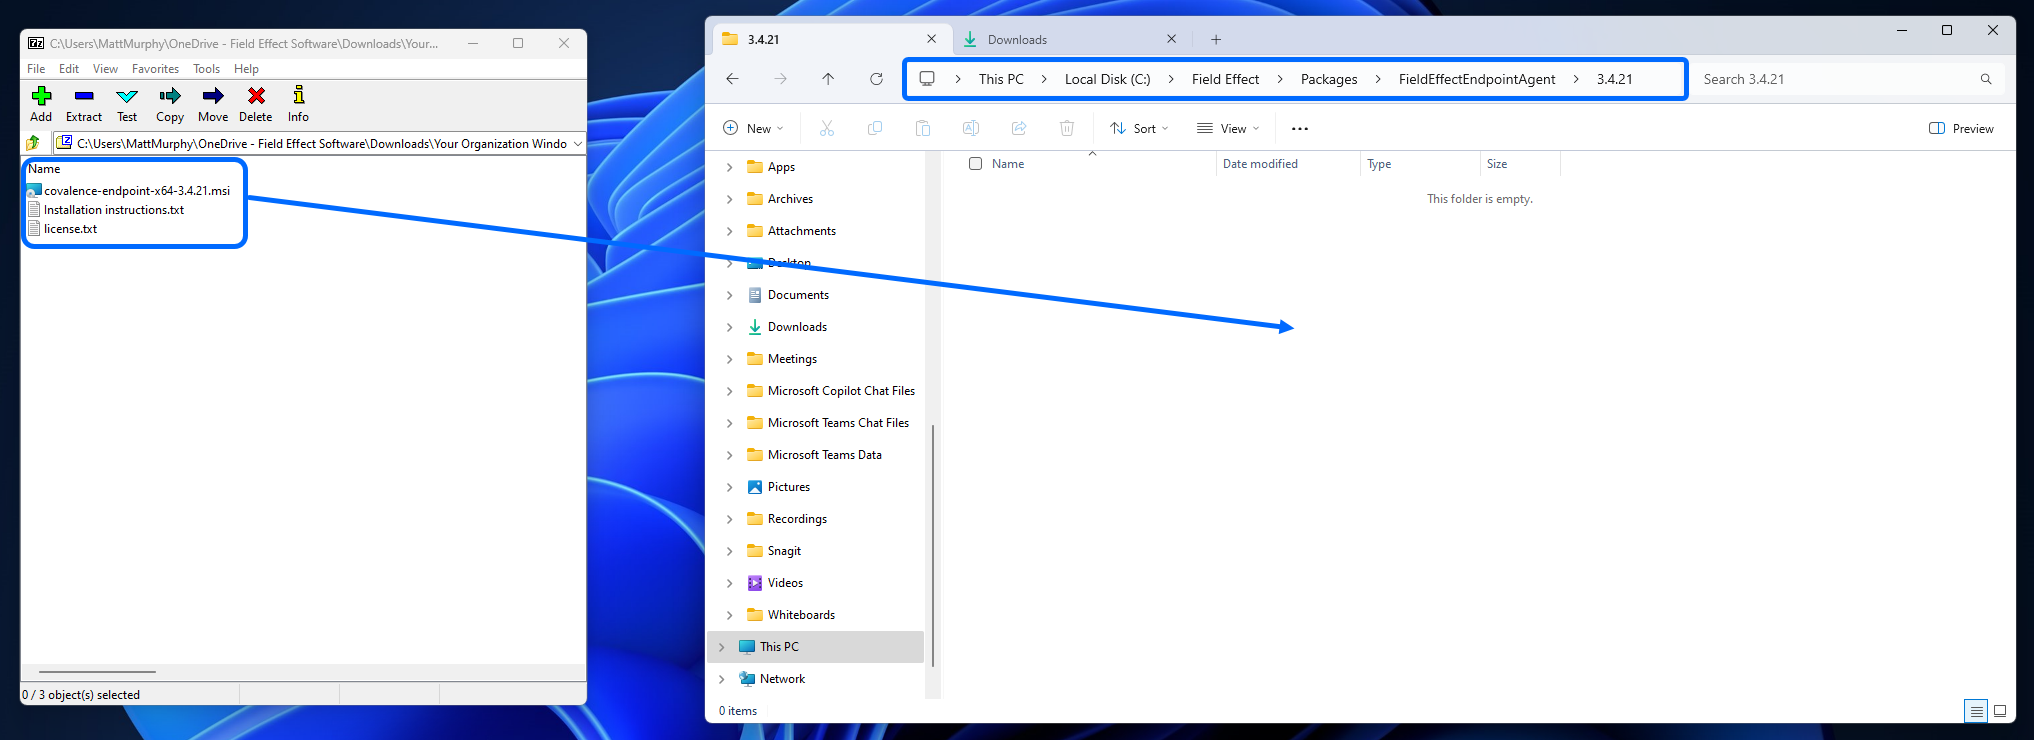
Task: Click FieldEffectEndpointAgent breadcrumb
Action: tap(1477, 79)
